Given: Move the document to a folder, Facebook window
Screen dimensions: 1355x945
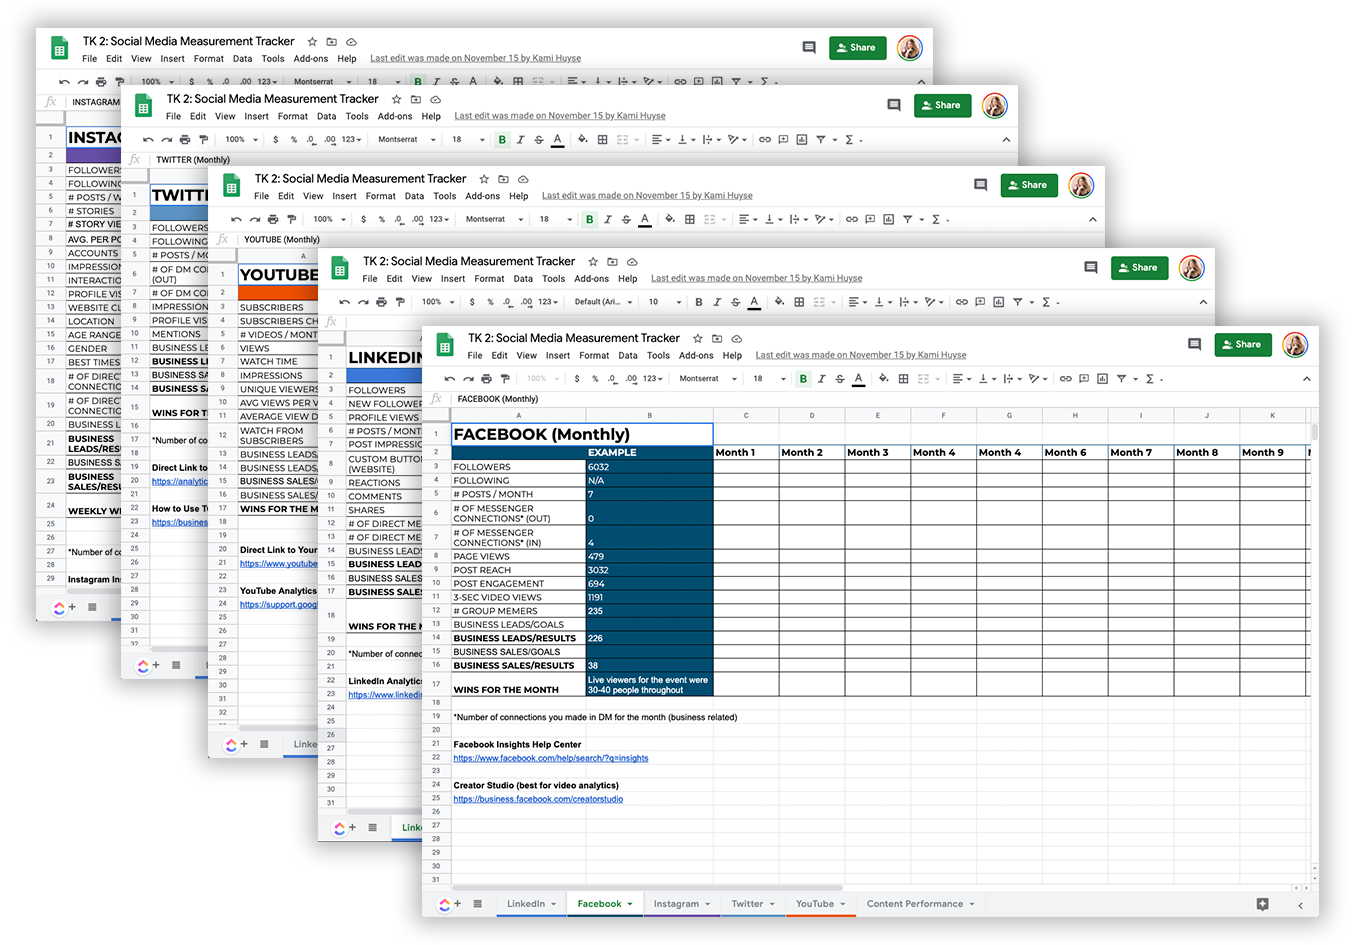Looking at the screenshot, I should [717, 339].
